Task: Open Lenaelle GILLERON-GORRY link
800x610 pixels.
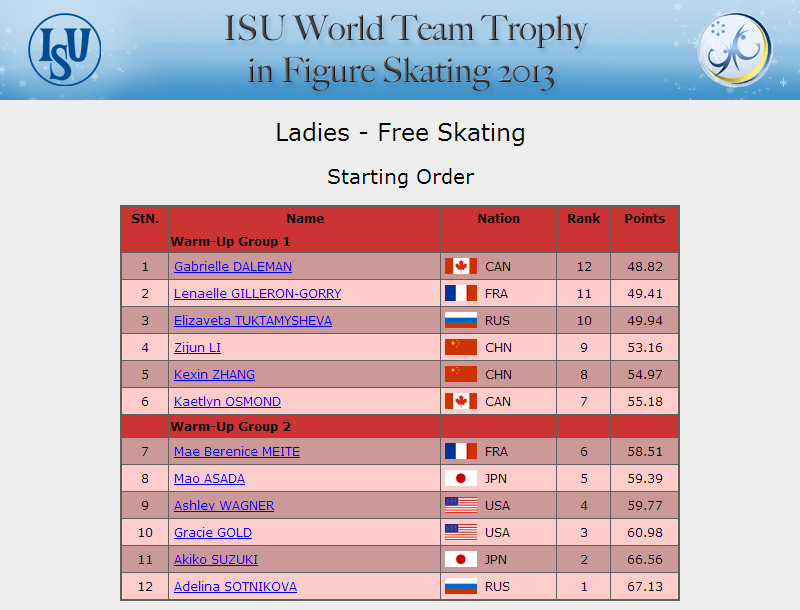Action: [x=258, y=294]
